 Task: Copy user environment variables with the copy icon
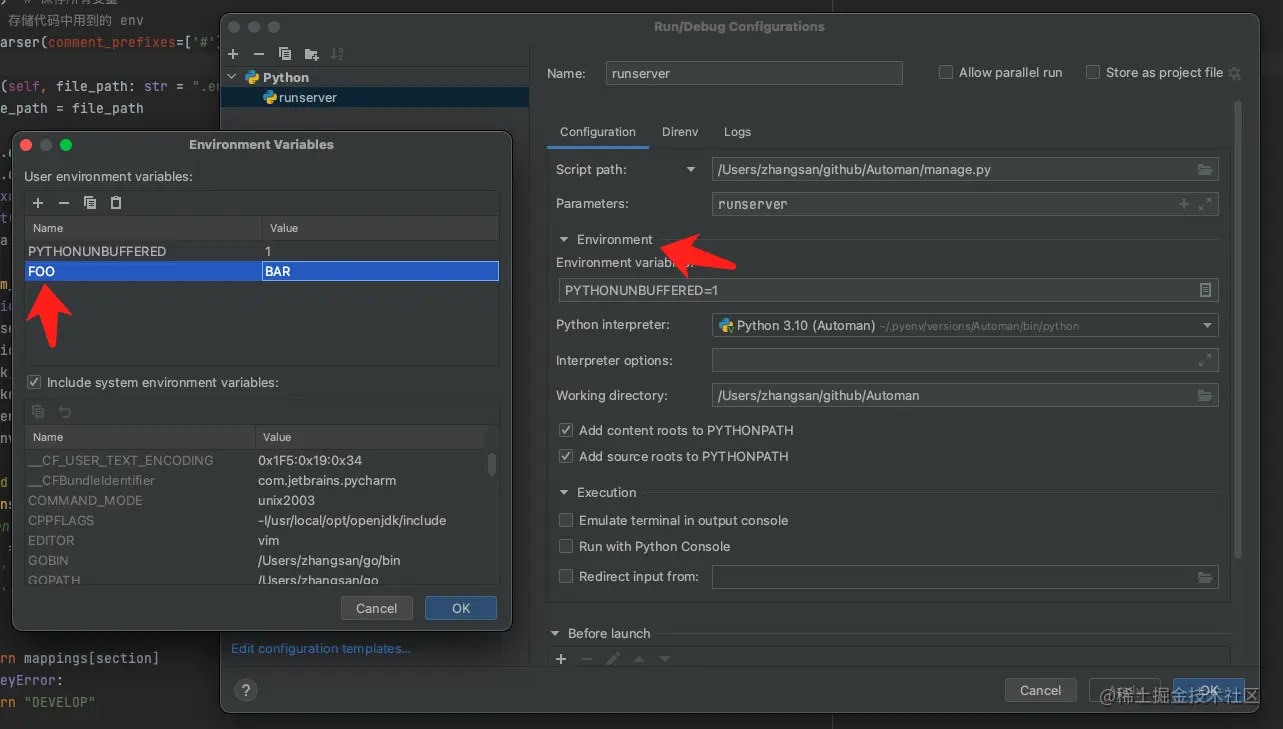(x=90, y=203)
